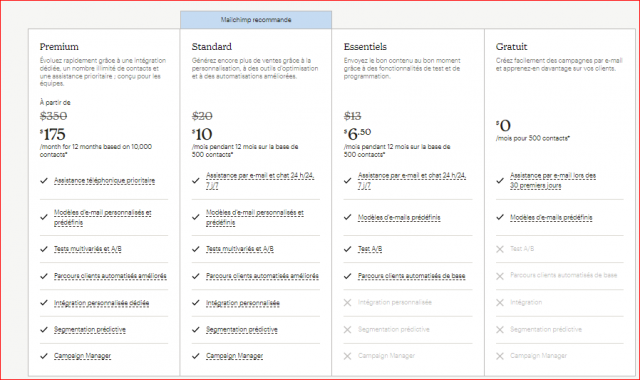Click X icon beside Gratuit 'Segmentation prédictive'

coord(500,329)
